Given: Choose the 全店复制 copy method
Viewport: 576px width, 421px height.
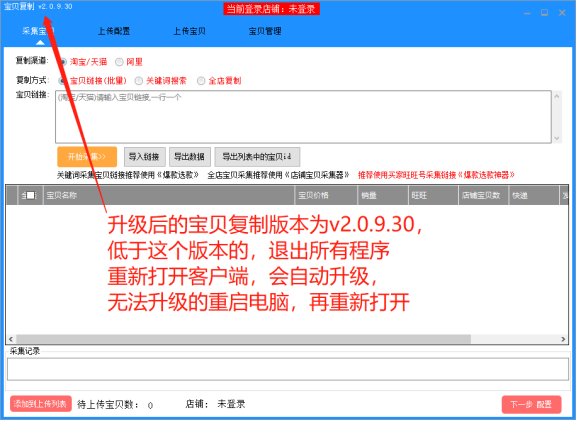Looking at the screenshot, I should click(x=201, y=80).
